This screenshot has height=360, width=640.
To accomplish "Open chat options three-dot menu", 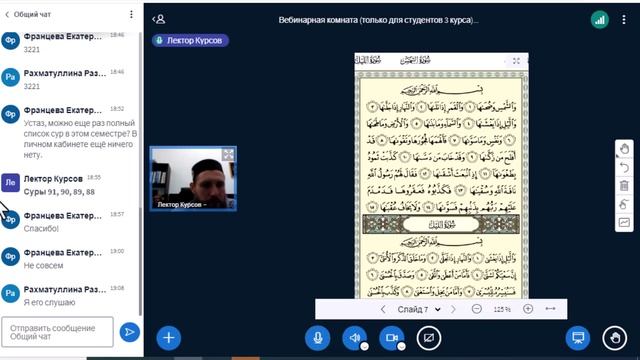I will click(131, 15).
